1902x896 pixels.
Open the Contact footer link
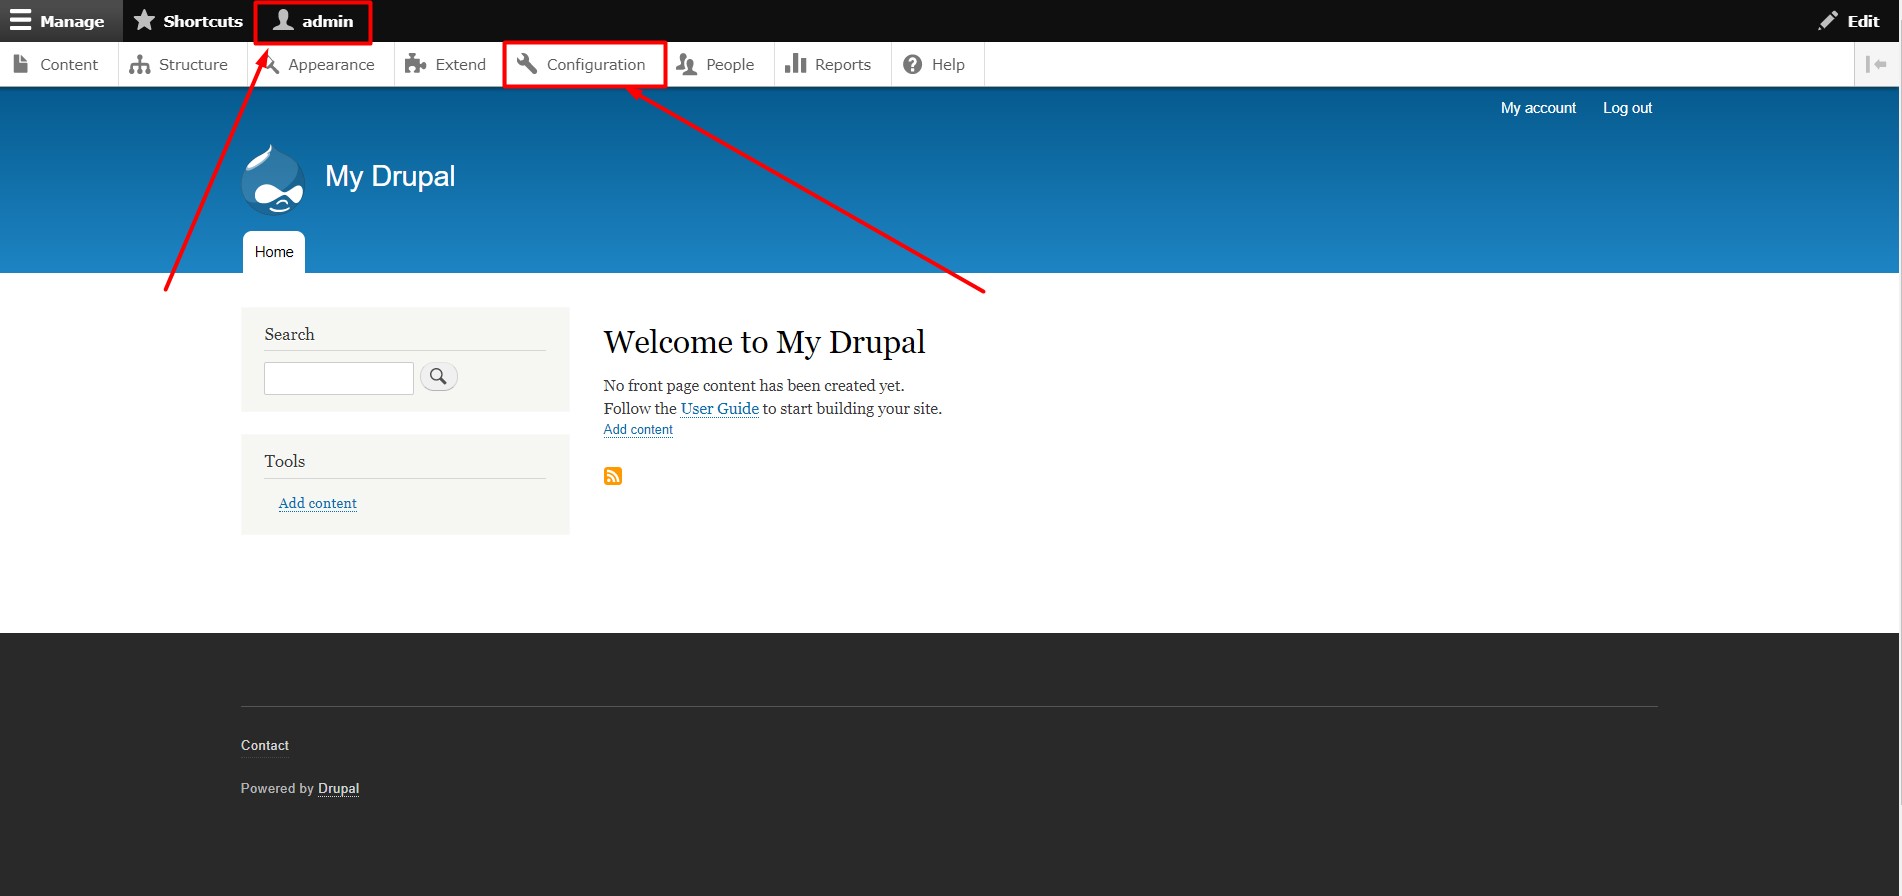[265, 746]
